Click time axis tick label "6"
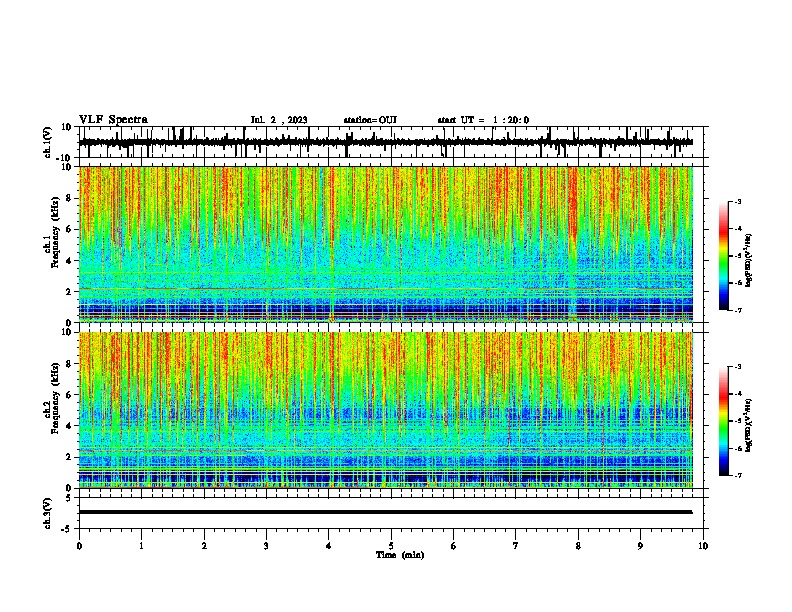The image size is (792, 612). pos(454,546)
